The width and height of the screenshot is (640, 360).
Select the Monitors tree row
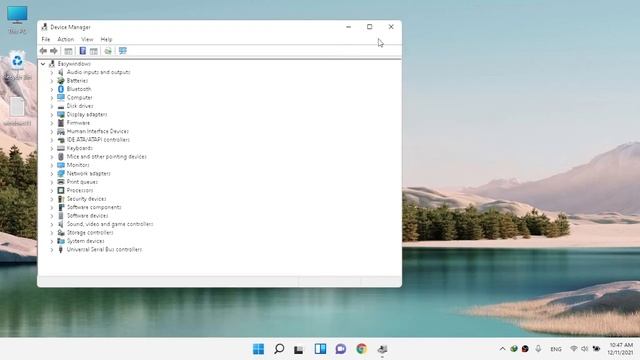pos(73,165)
